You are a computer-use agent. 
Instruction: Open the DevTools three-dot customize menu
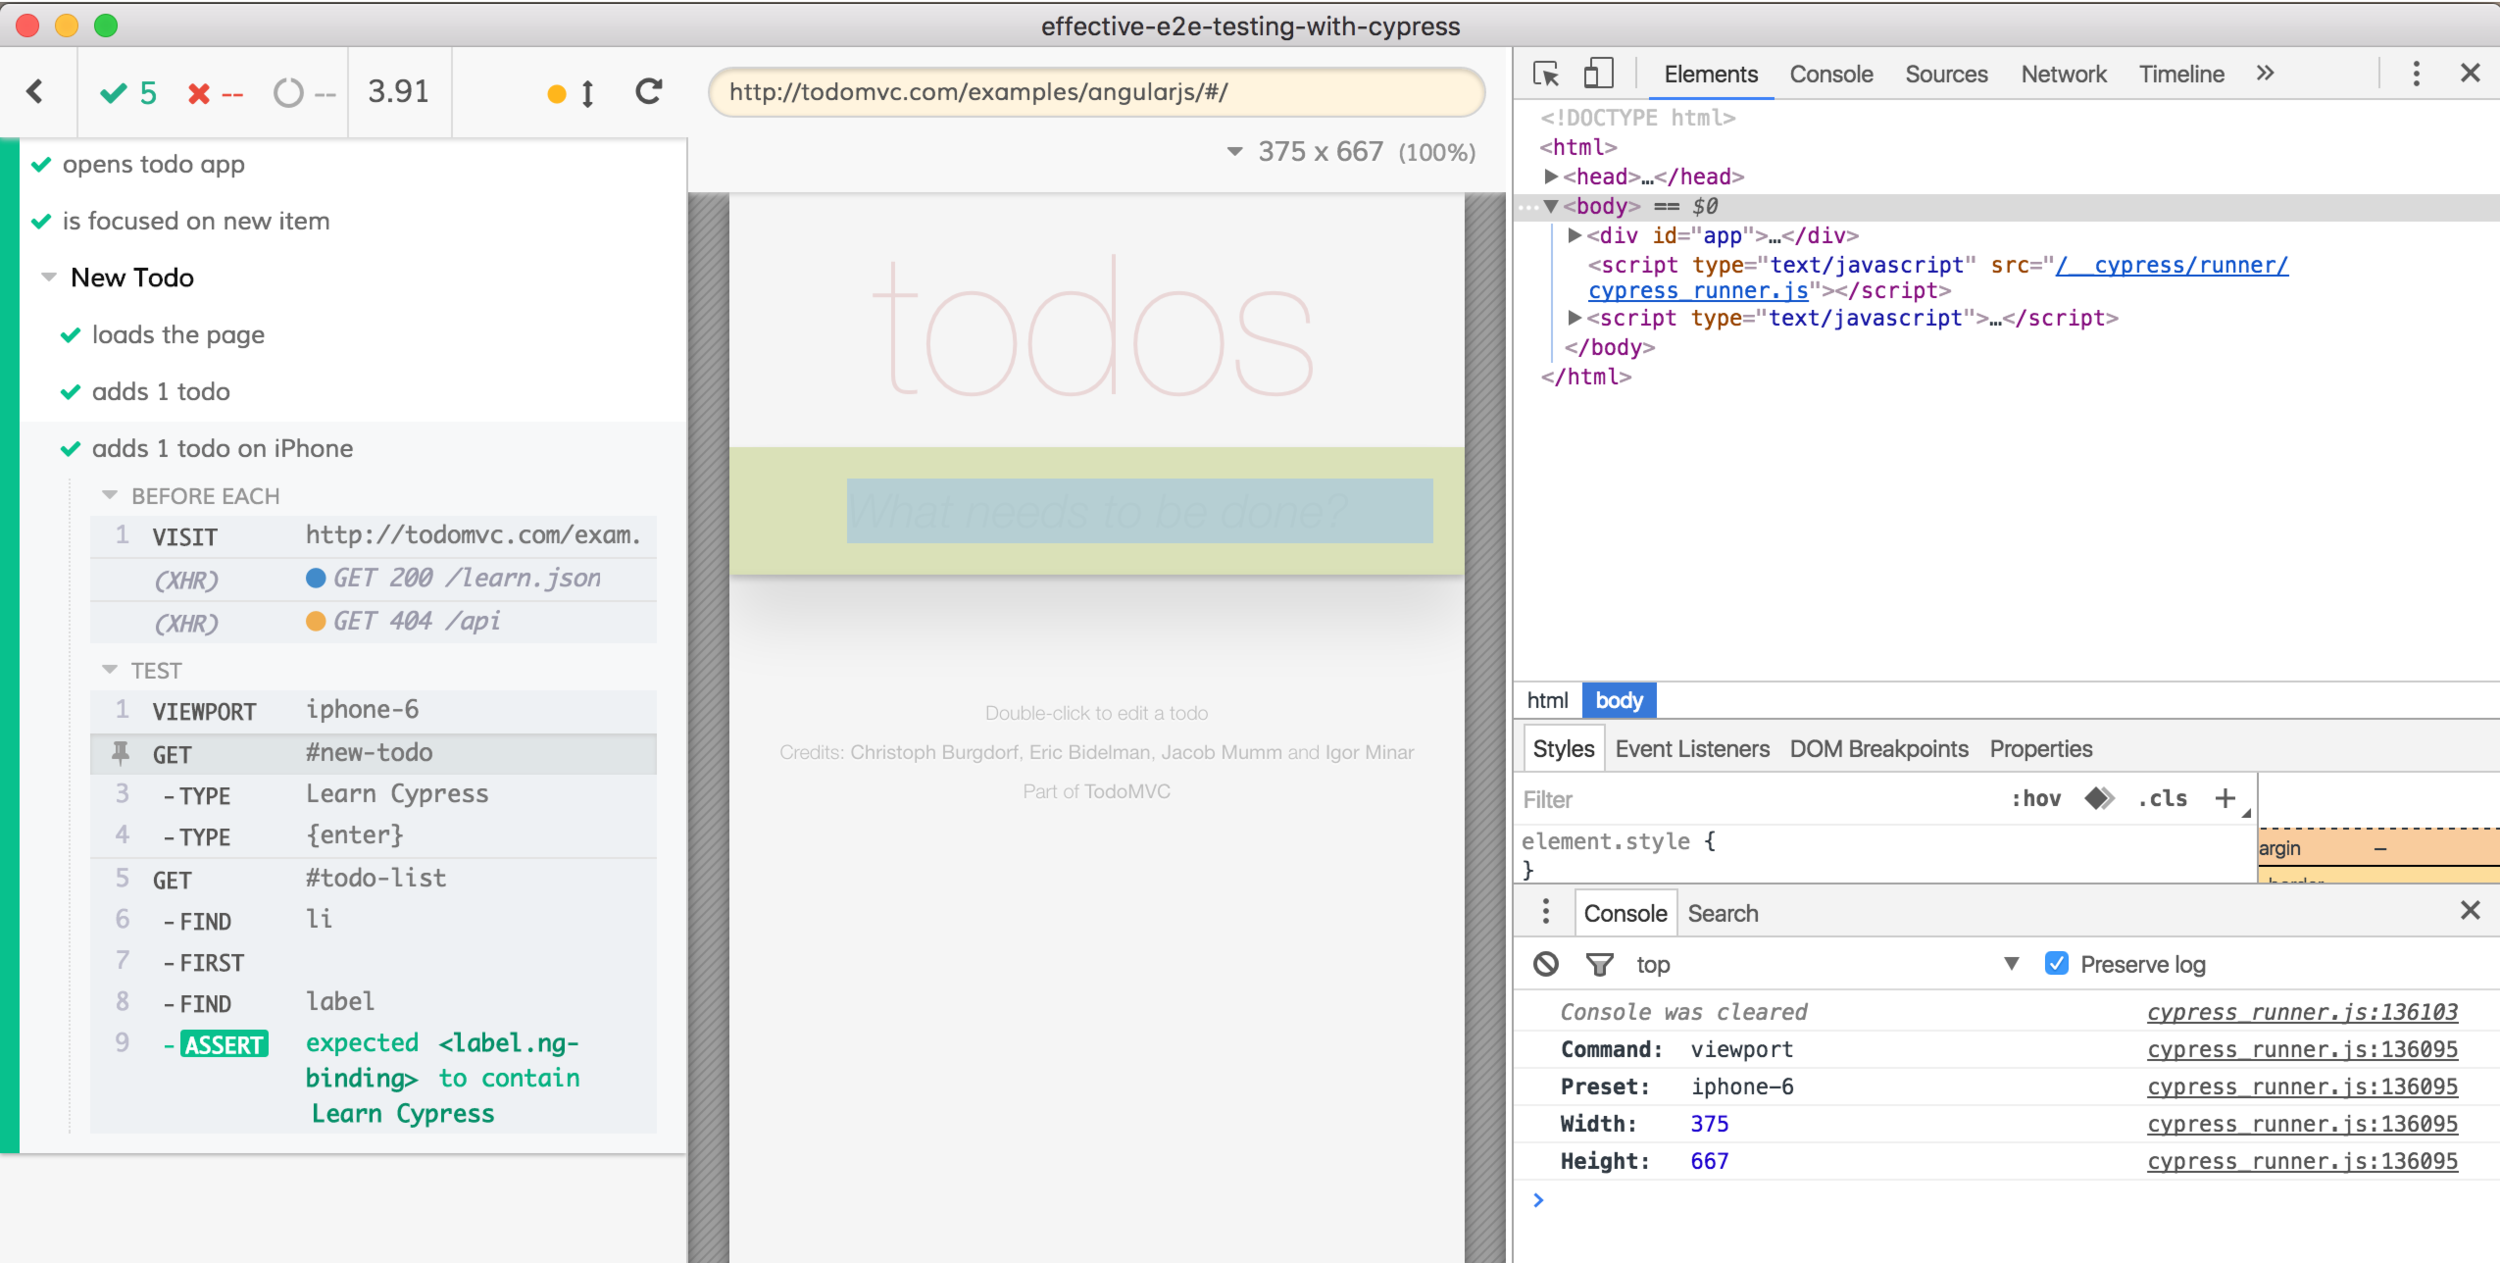2416,74
